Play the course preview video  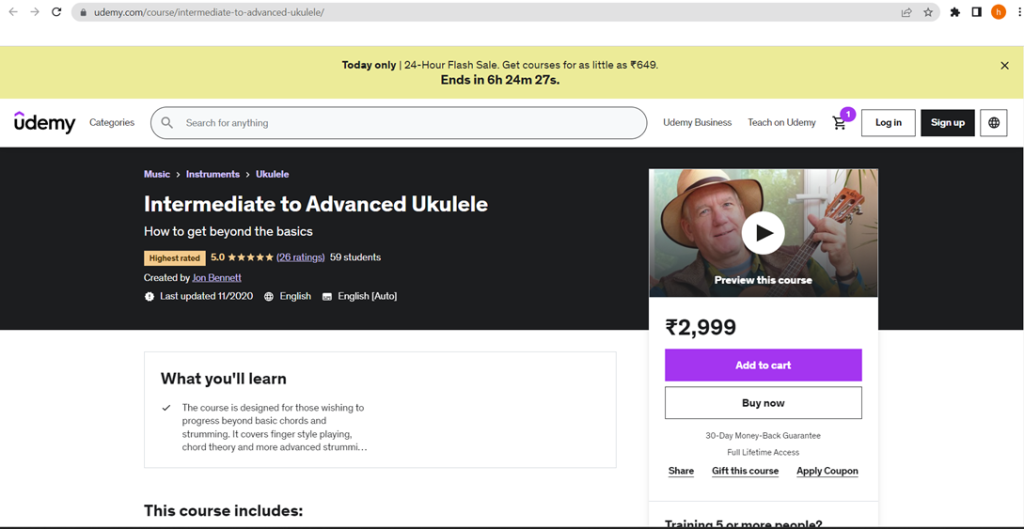tap(763, 233)
